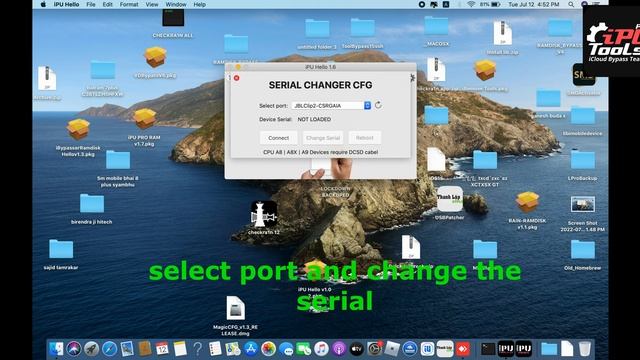Screen dimensions: 640x360
Task: Close the Serial Changer CFG sheet
Action: pos(236,78)
